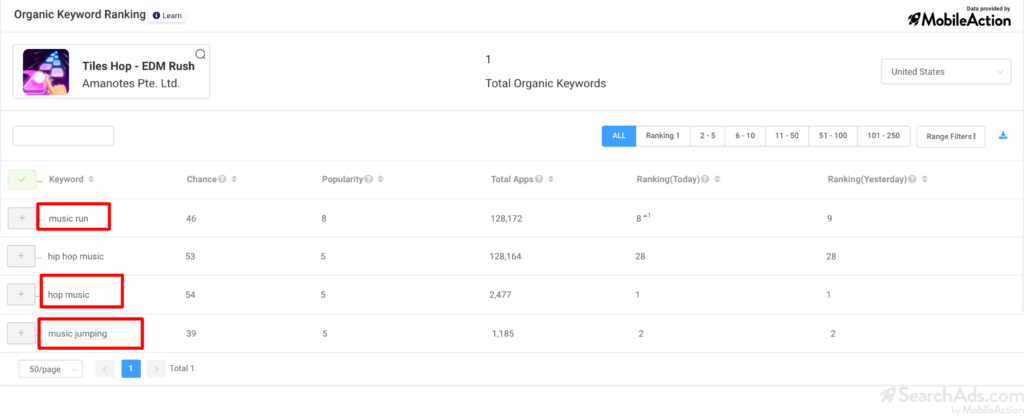This screenshot has width=1024, height=416.
Task: Open the Range Filters dropdown
Action: pos(951,136)
